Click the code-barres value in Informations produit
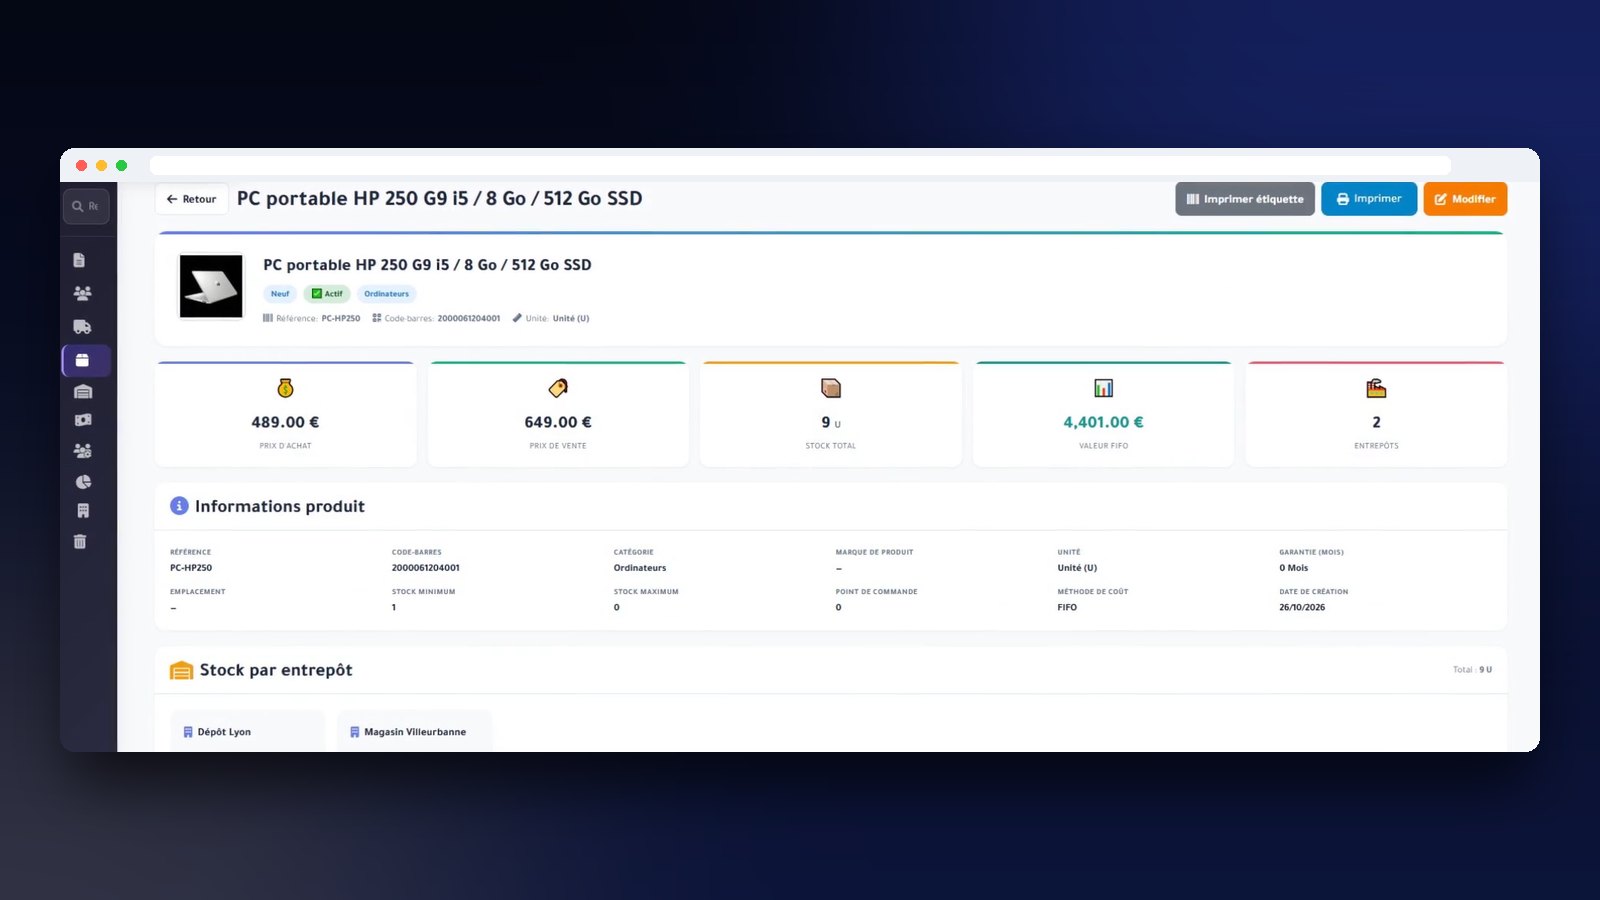 tap(426, 568)
